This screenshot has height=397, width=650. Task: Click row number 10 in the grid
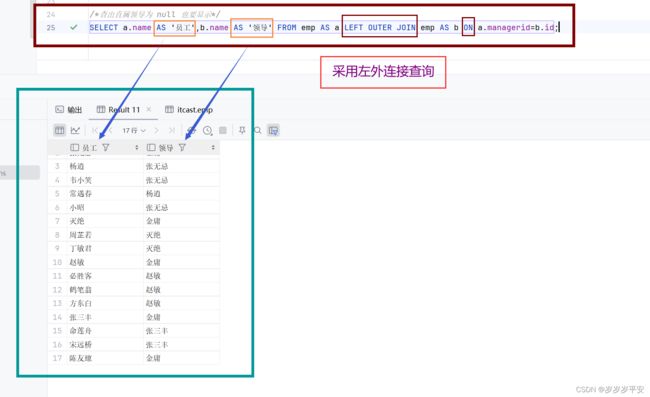click(57, 262)
